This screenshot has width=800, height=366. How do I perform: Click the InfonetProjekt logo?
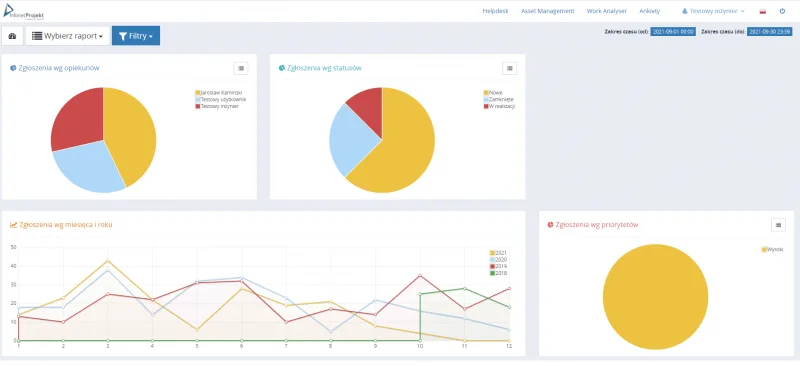pos(23,13)
